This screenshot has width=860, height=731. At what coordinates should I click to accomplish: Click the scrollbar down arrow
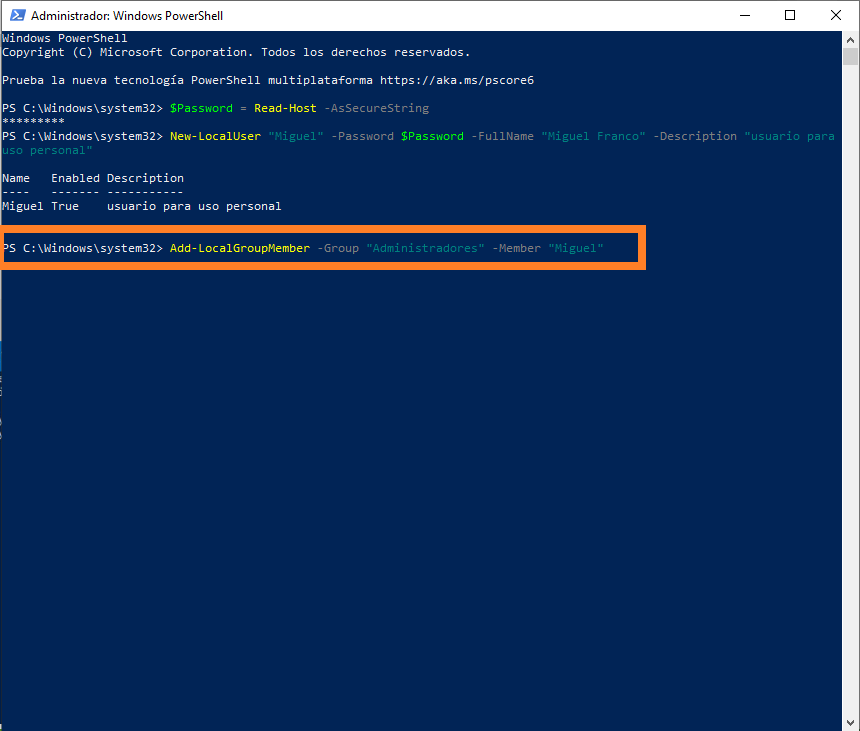coord(851,722)
